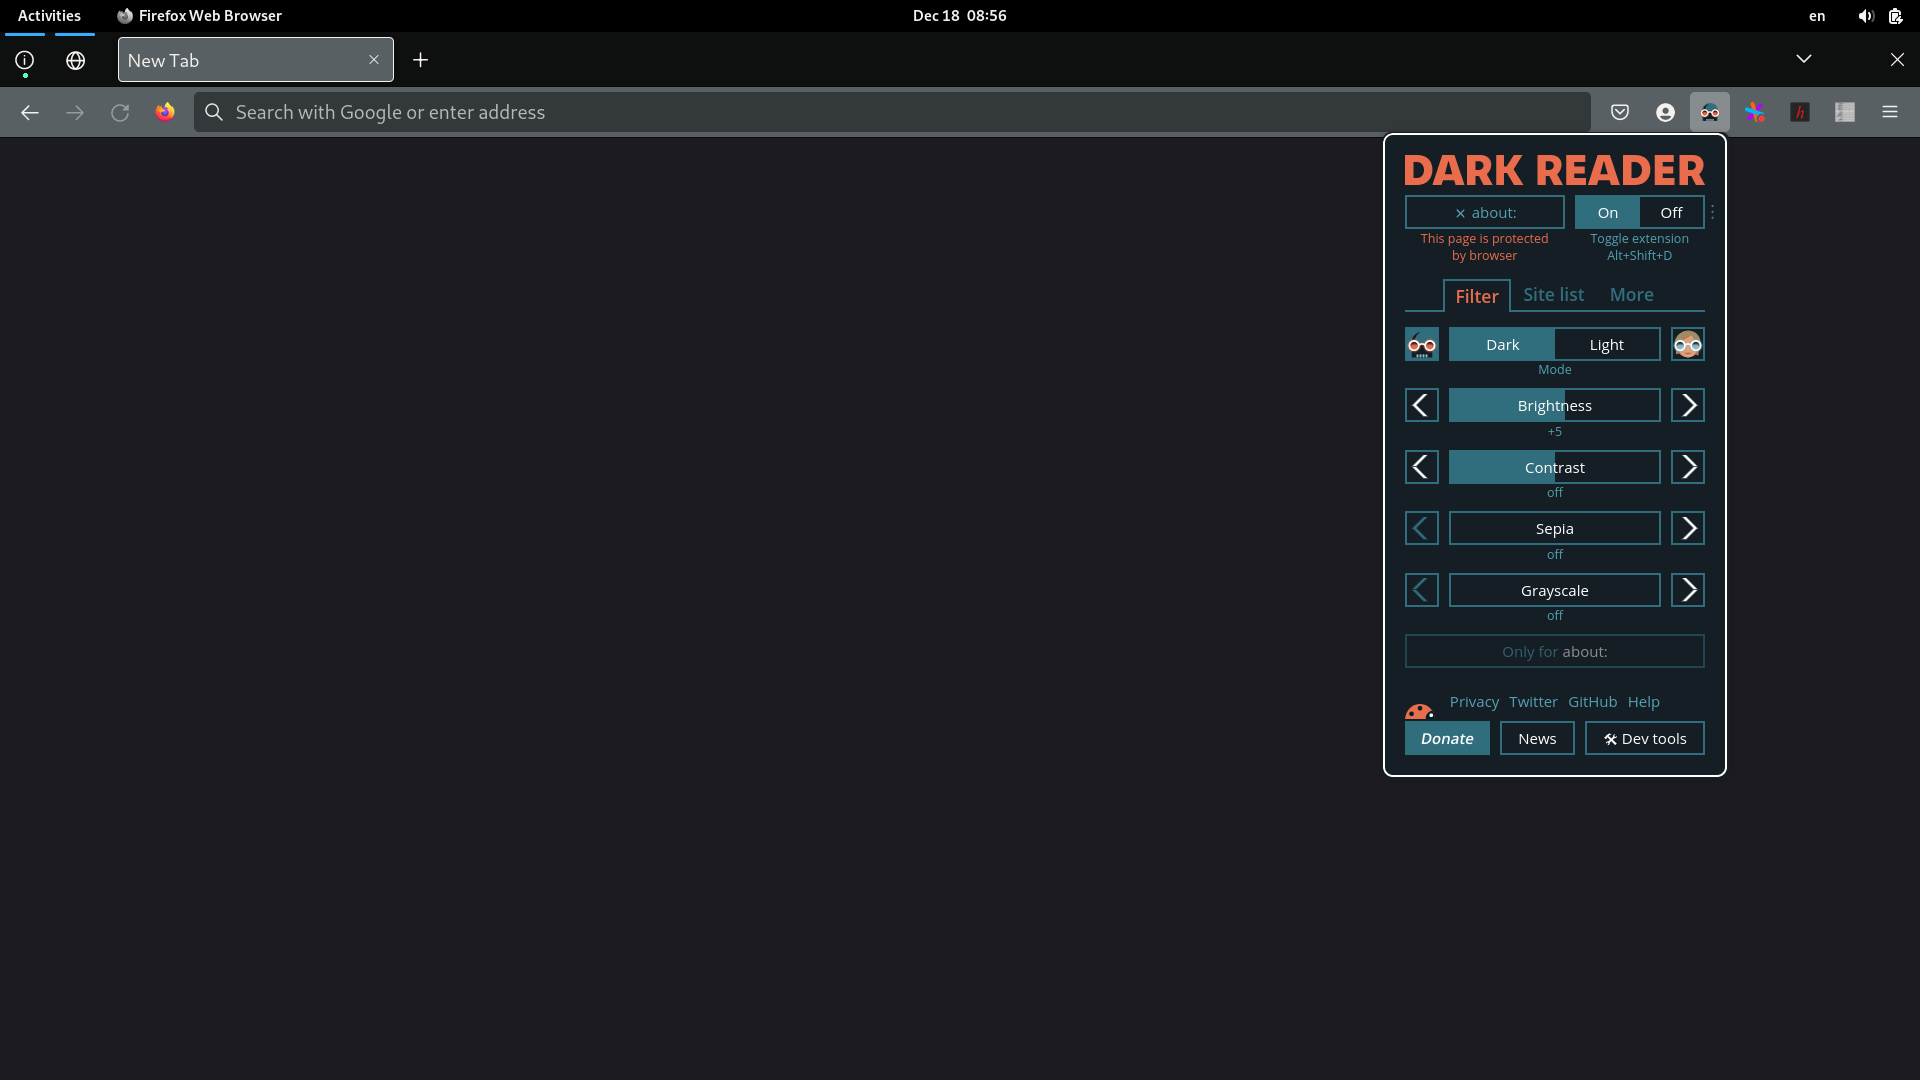Keep the extension On
Viewport: 1920px width, 1080px height.
click(x=1607, y=212)
